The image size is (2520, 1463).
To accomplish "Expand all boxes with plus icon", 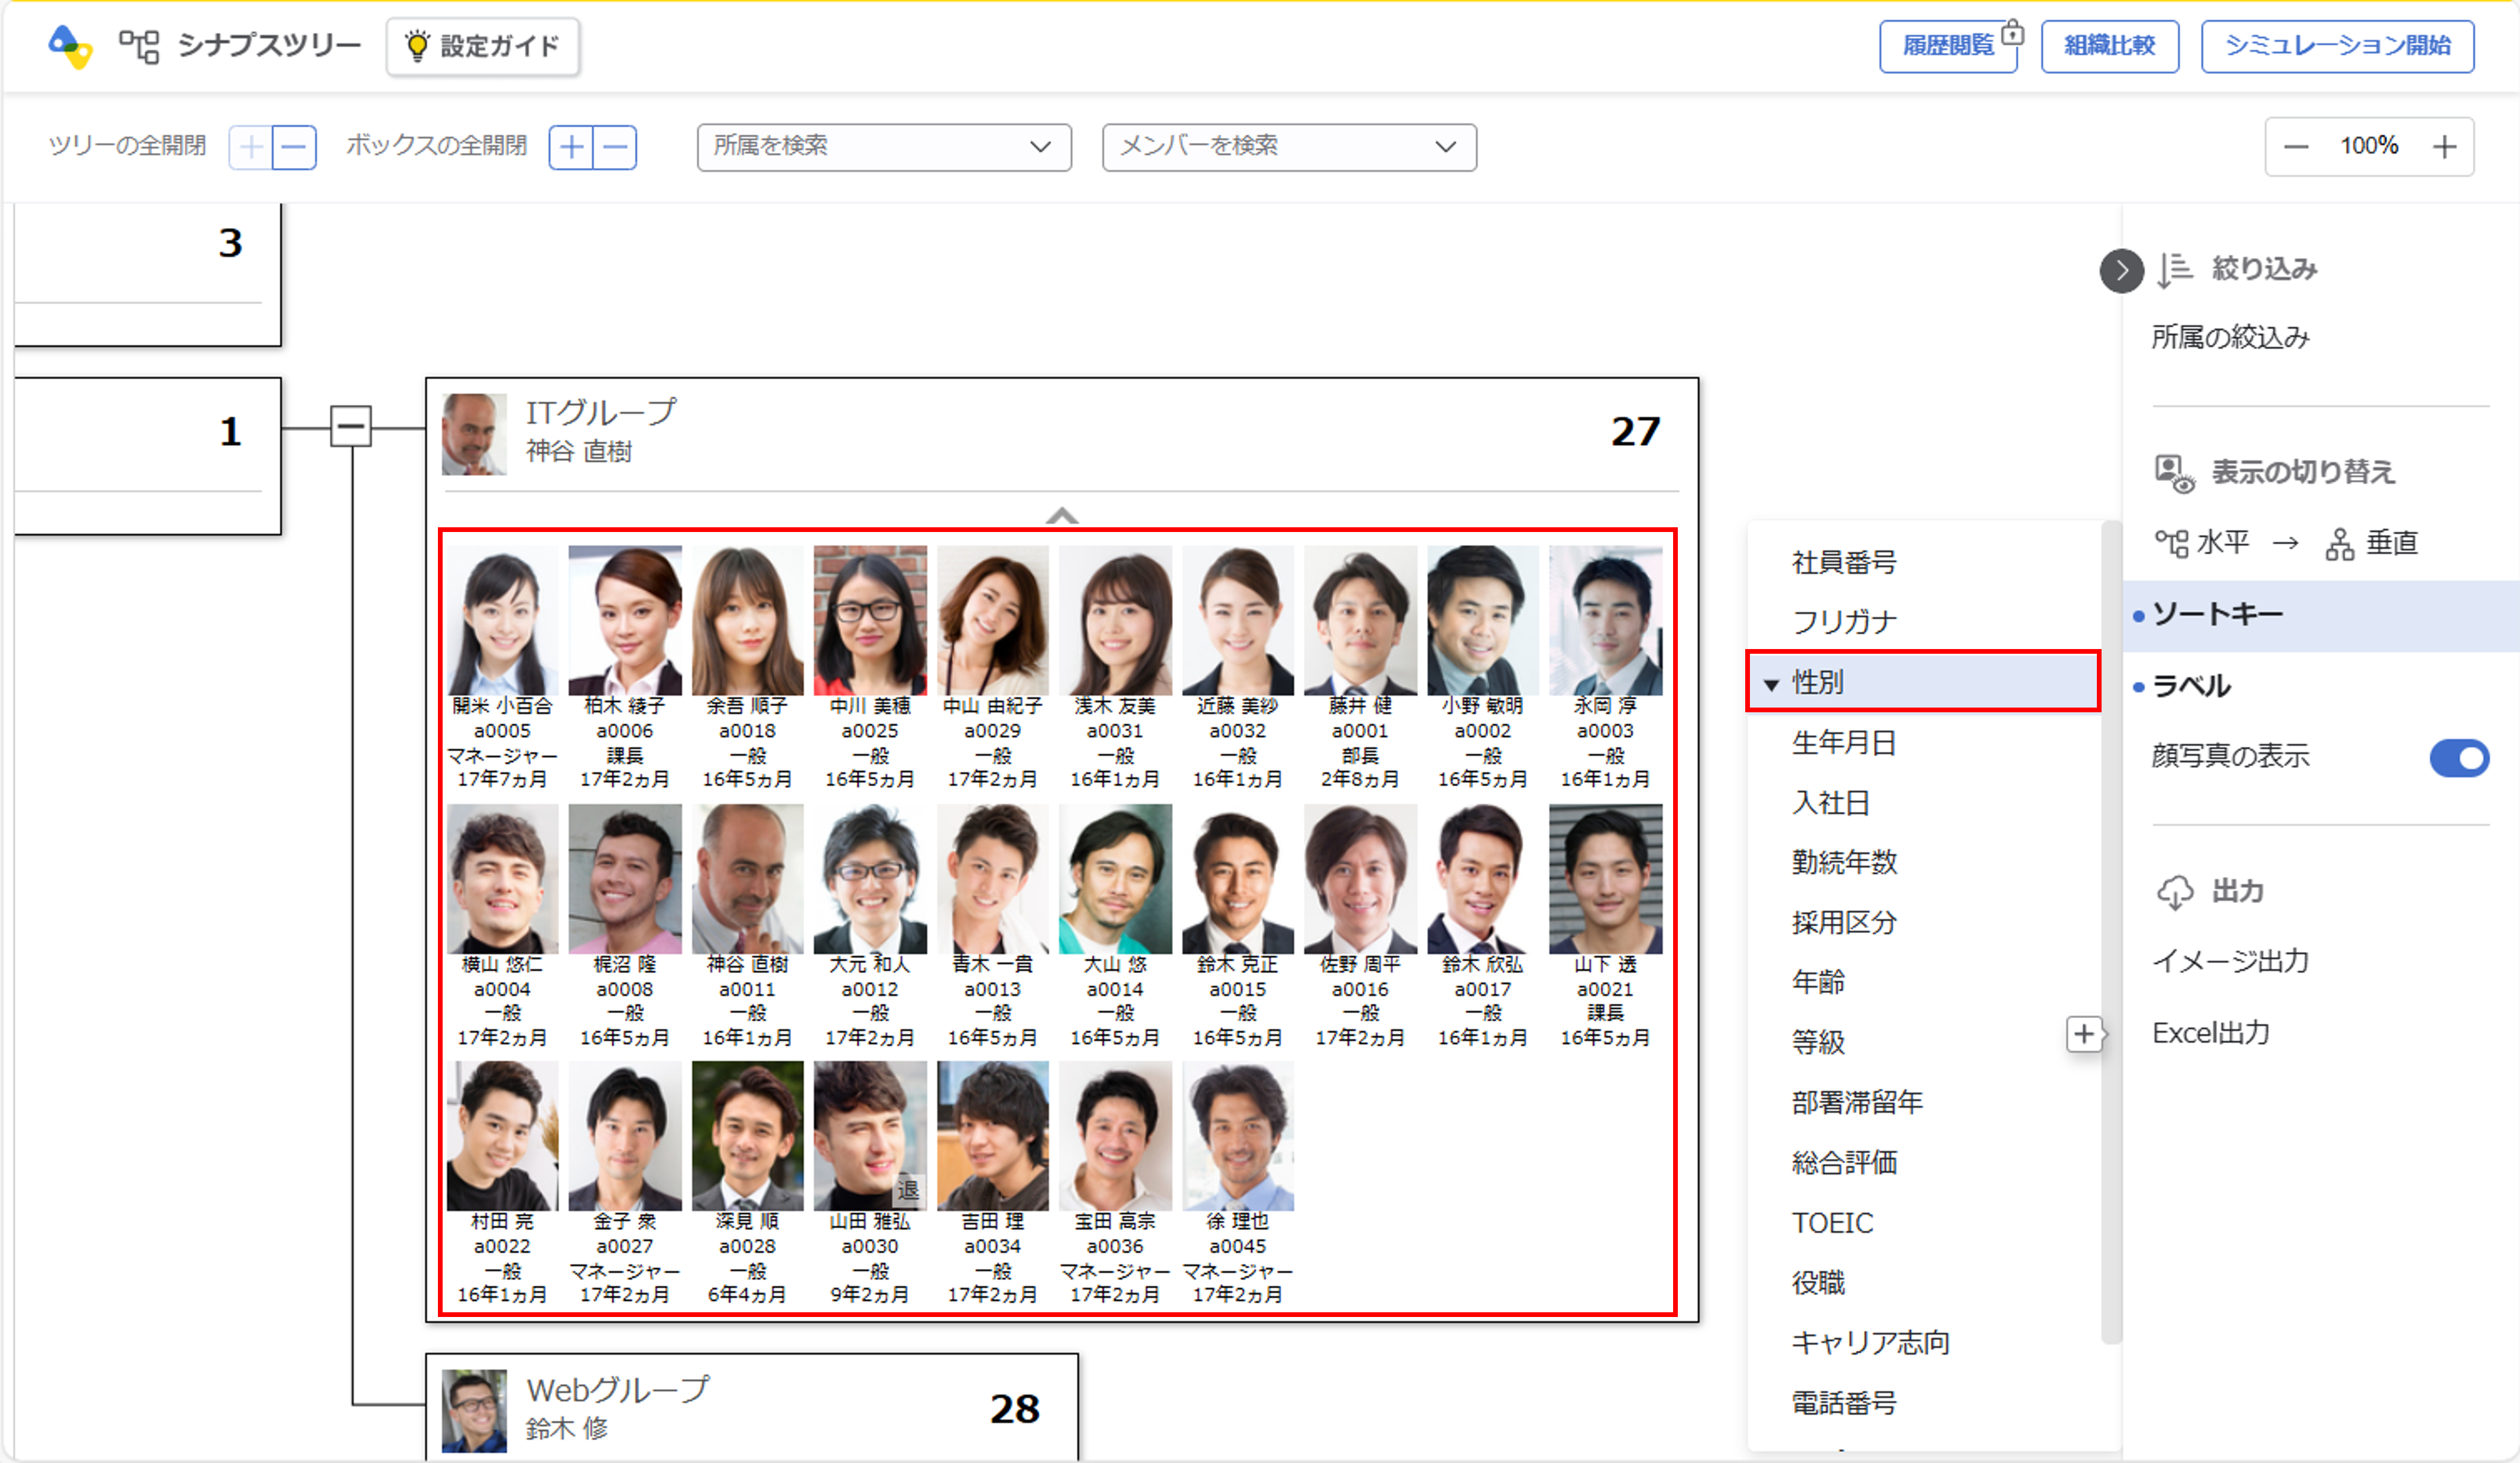I will [571, 148].
